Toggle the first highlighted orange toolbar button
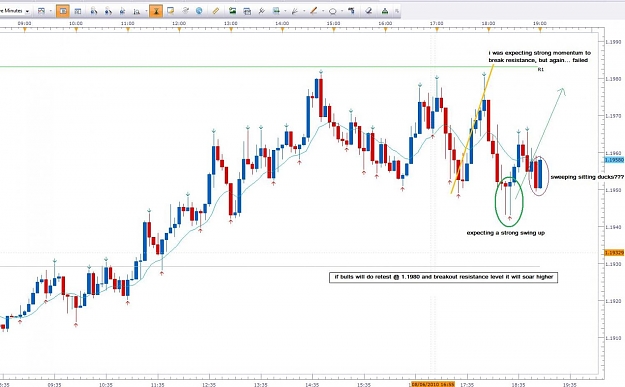625x387 pixels. pyautogui.click(x=63, y=11)
